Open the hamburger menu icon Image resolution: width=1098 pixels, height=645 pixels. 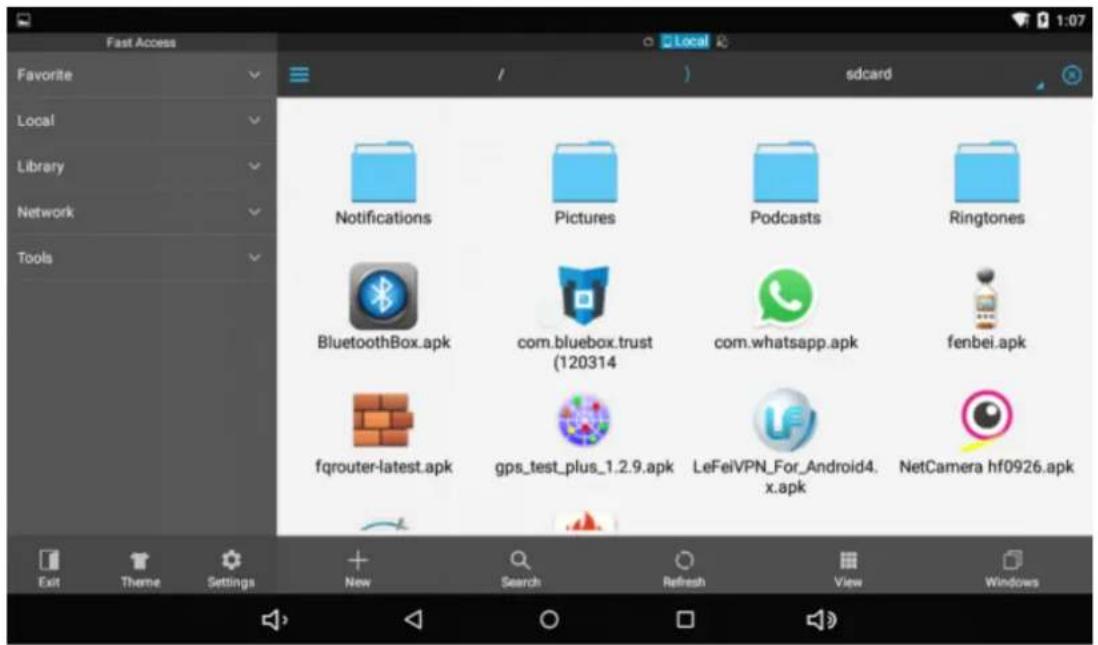299,74
